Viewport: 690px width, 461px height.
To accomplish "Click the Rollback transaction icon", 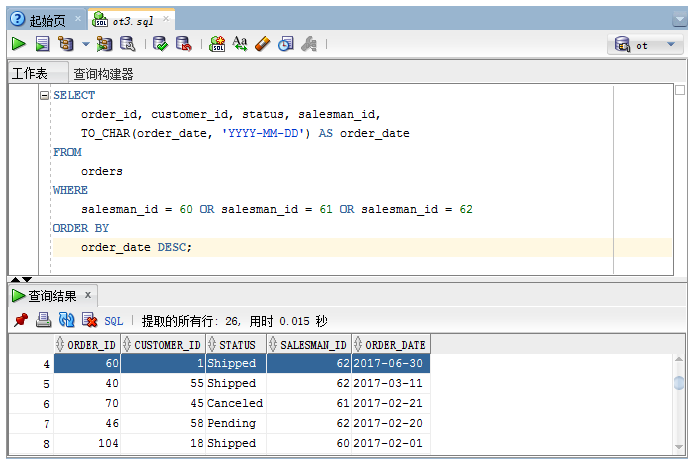I will [183, 44].
